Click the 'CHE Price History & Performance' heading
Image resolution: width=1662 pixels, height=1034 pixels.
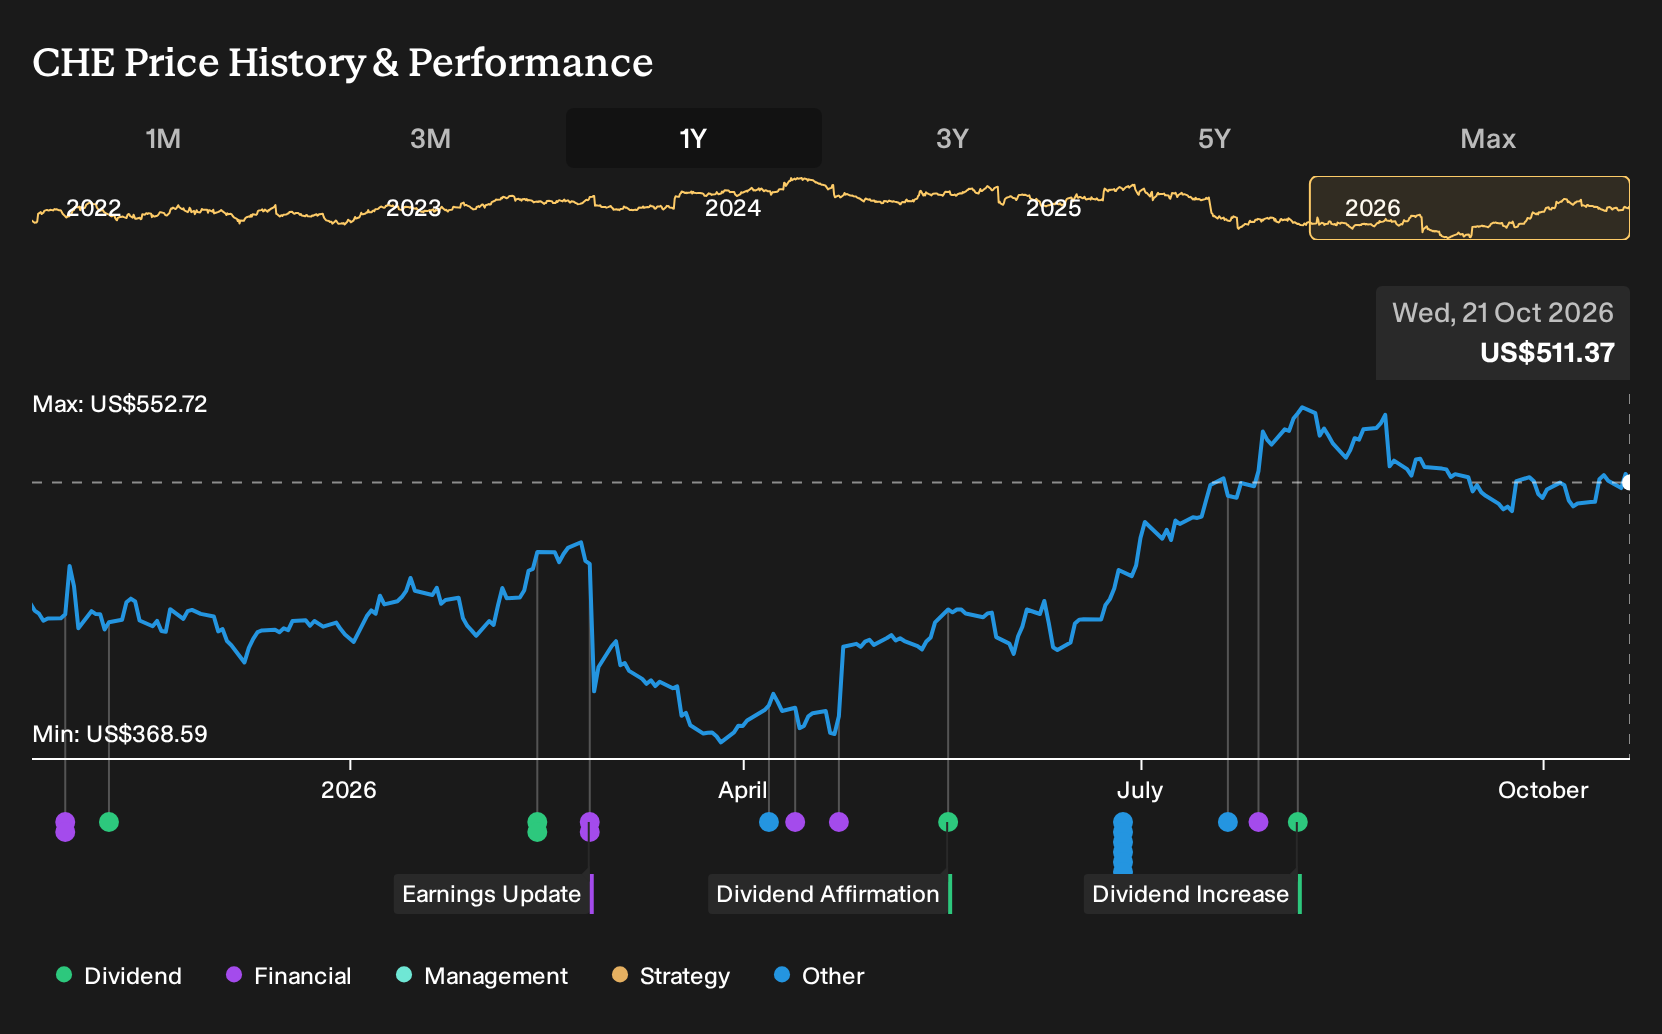[x=343, y=62]
